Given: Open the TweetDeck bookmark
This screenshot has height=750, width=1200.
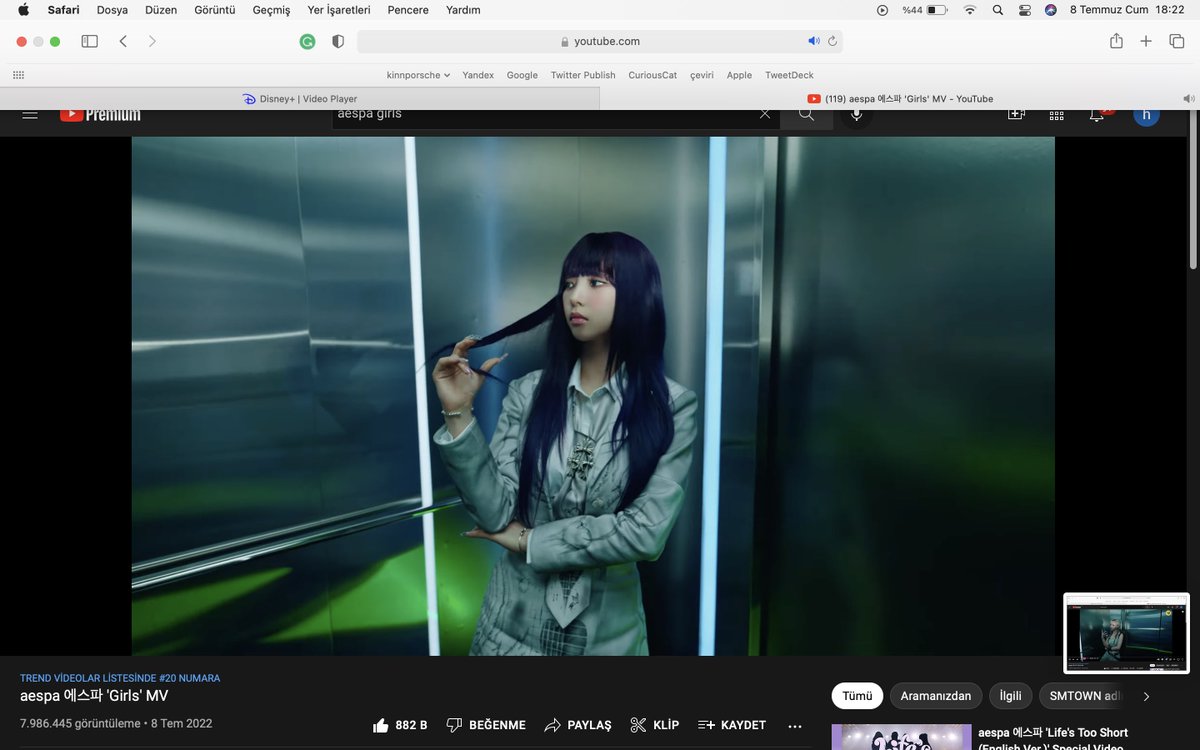Looking at the screenshot, I should click(x=789, y=75).
